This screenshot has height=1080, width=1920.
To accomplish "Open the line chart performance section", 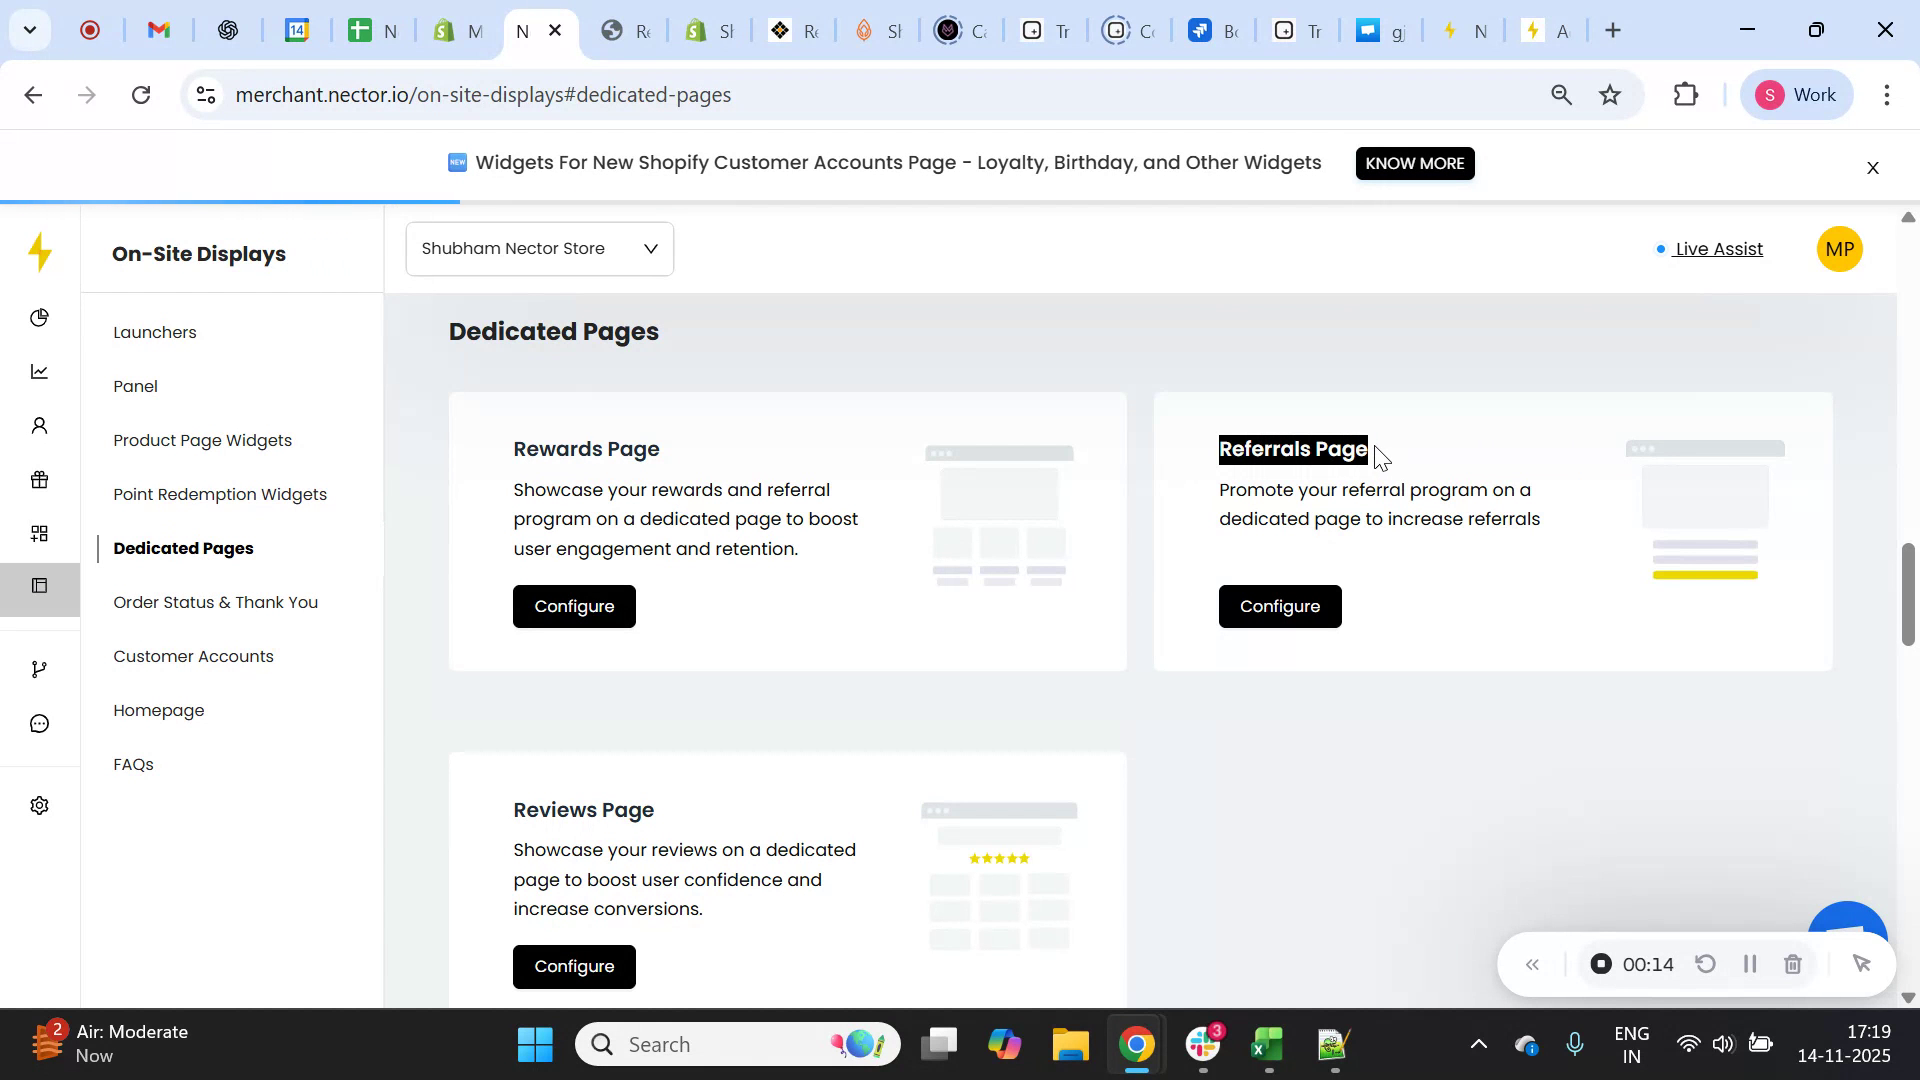I will coord(40,371).
